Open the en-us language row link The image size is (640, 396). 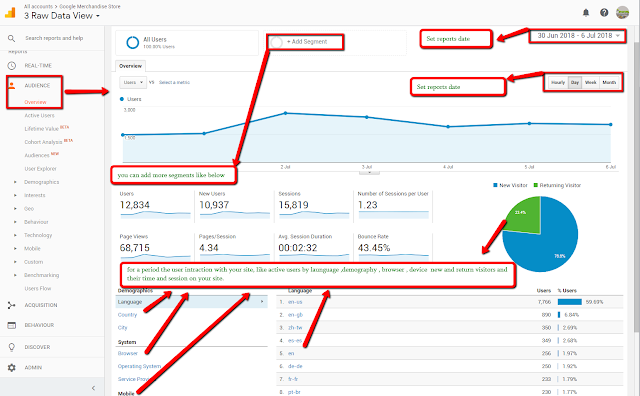click(295, 302)
